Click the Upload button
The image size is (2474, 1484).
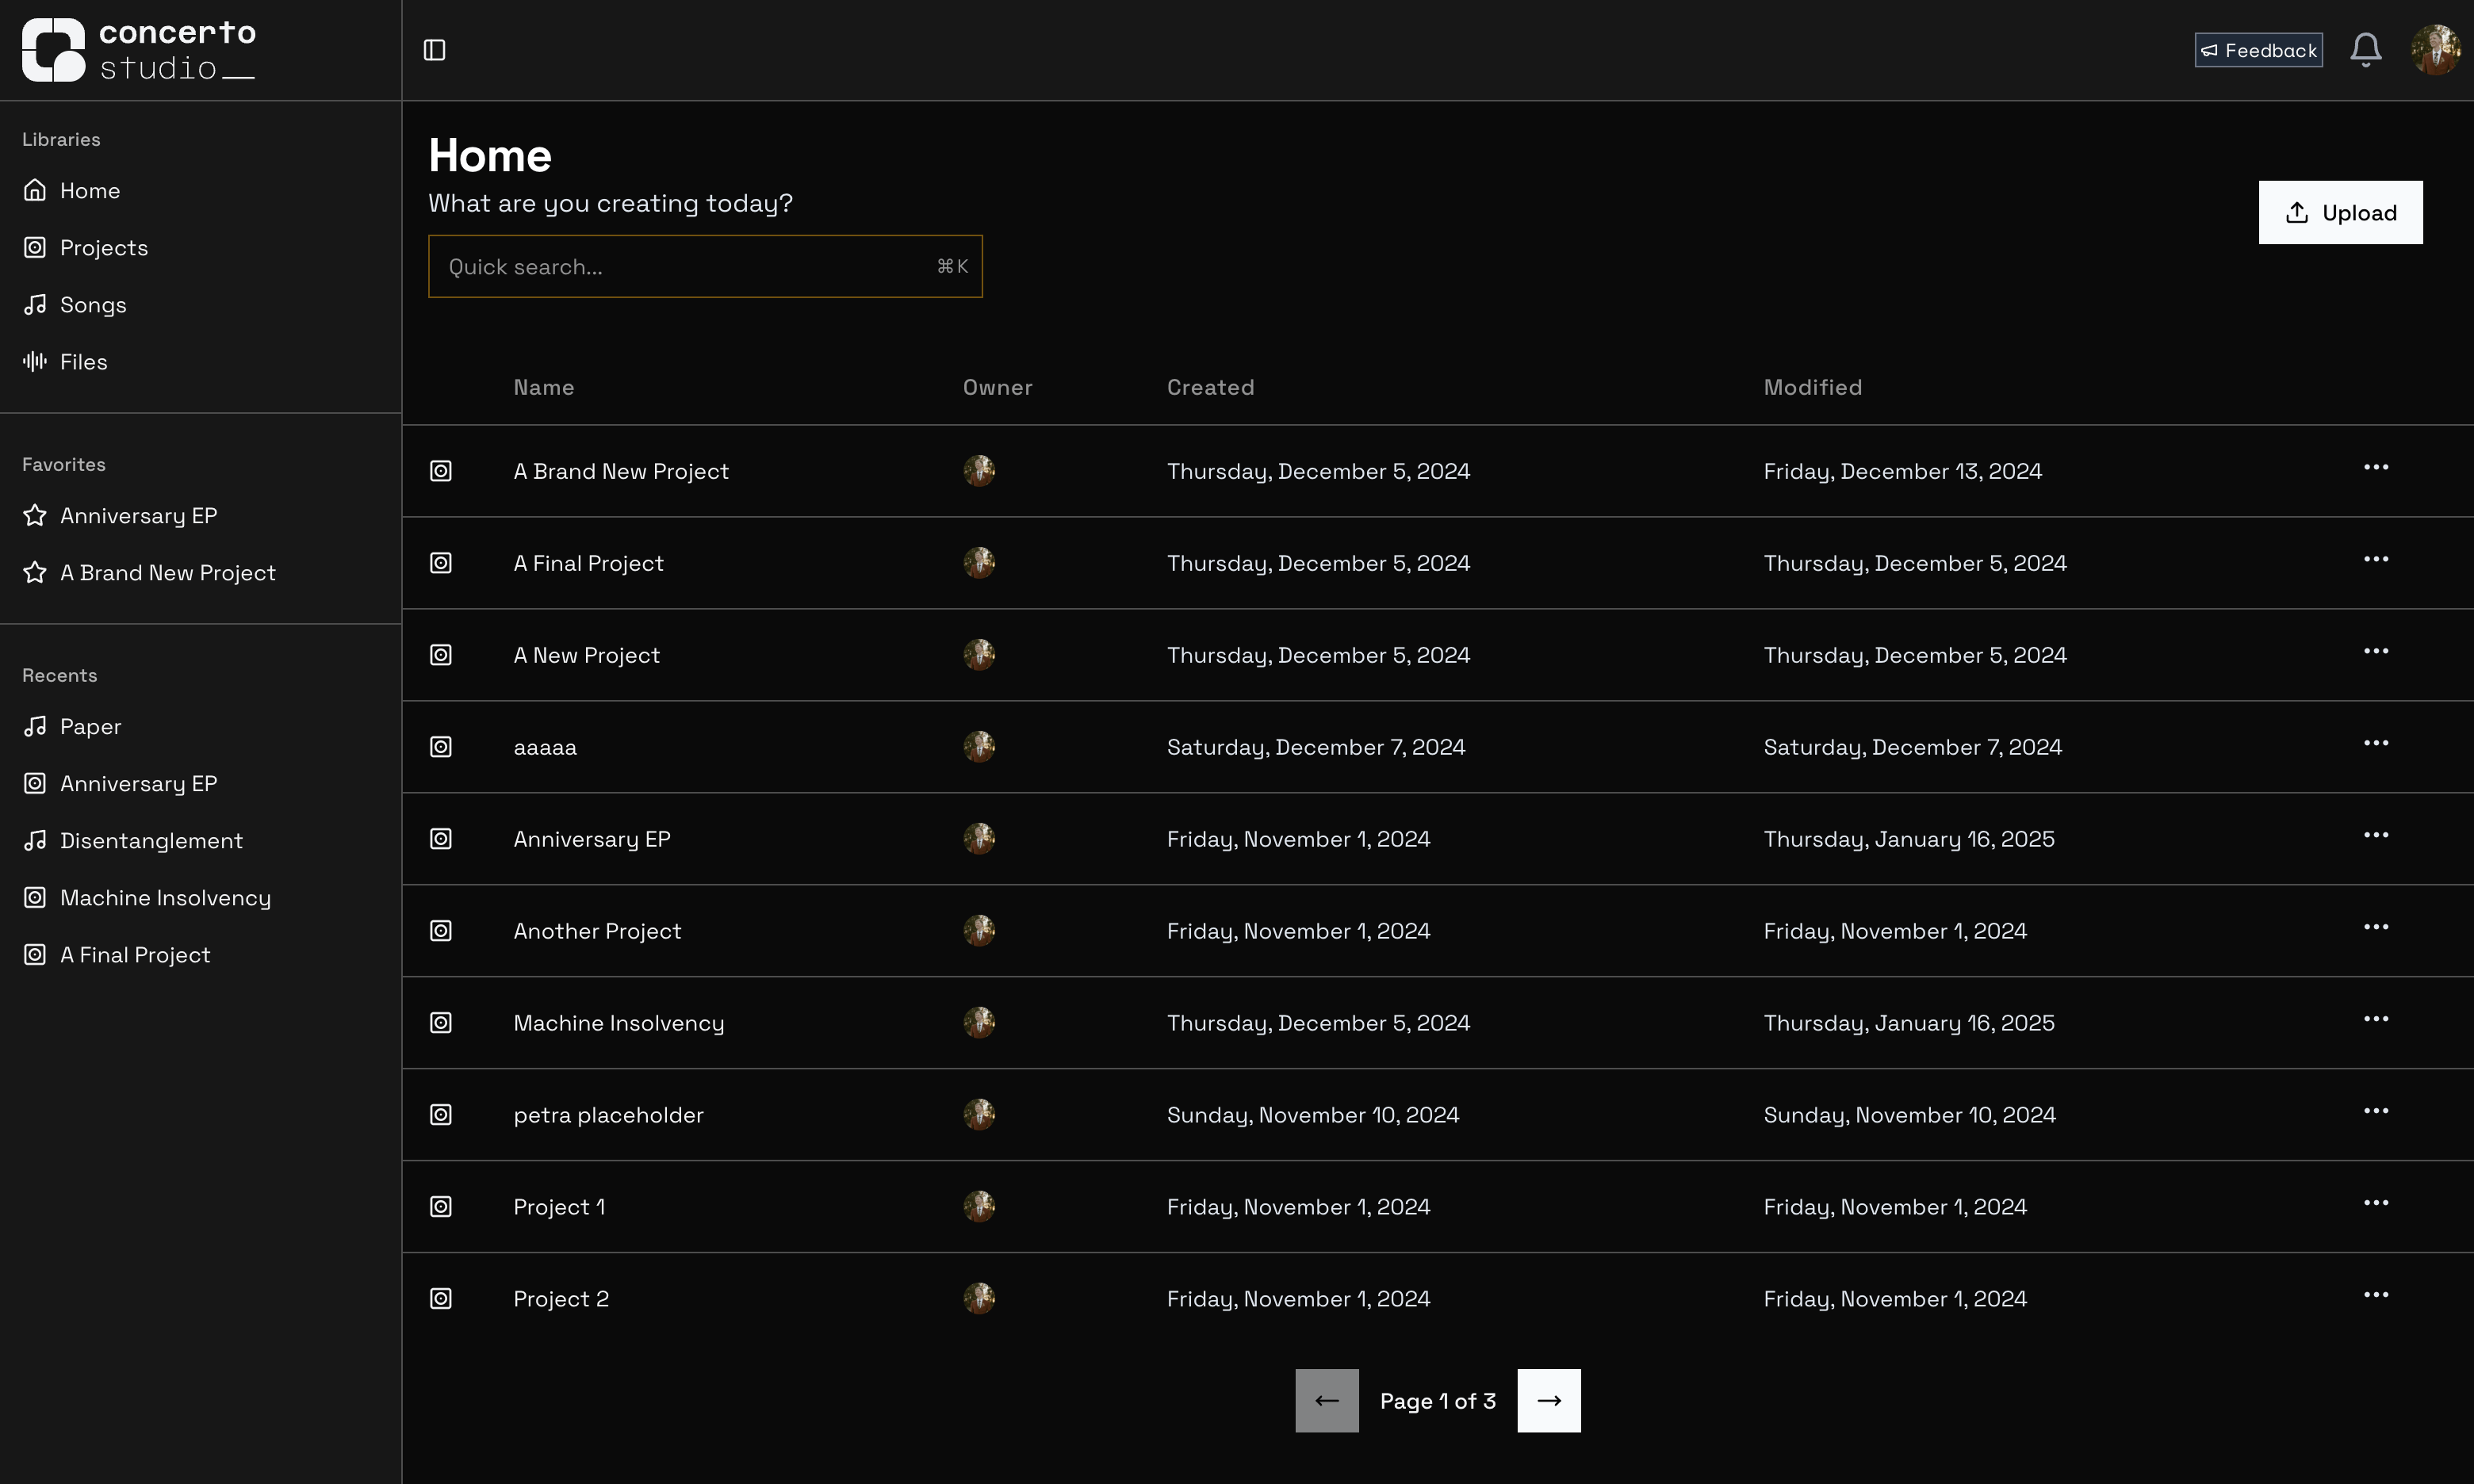click(2340, 212)
